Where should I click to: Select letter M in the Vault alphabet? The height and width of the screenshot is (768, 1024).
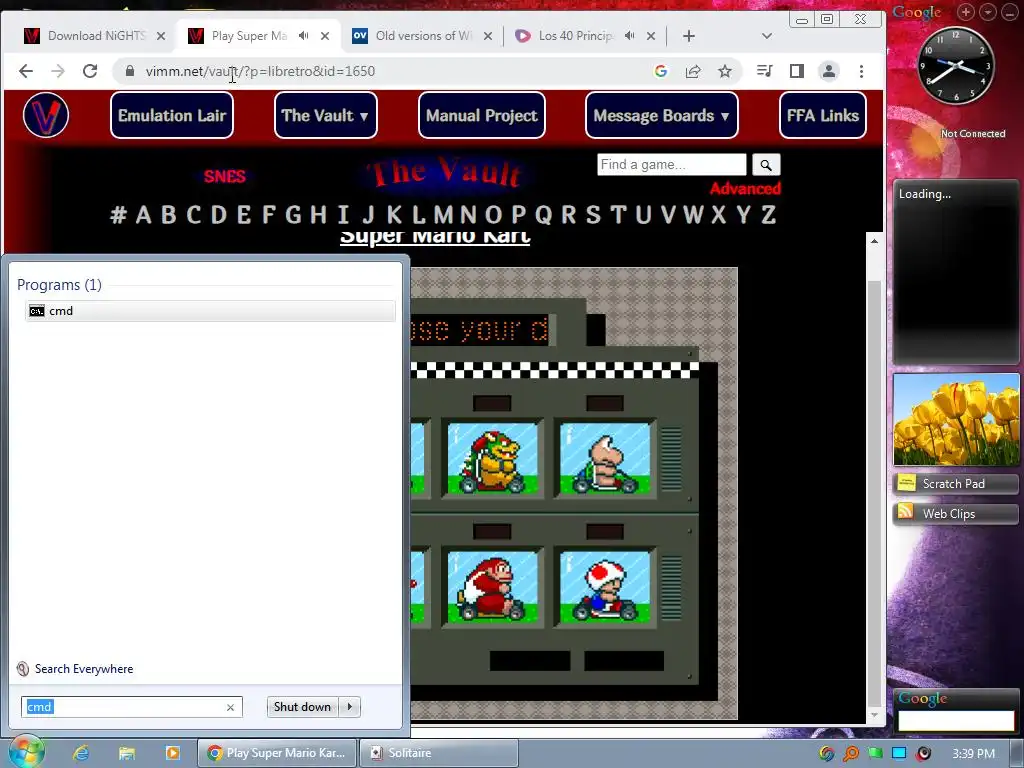click(x=443, y=215)
